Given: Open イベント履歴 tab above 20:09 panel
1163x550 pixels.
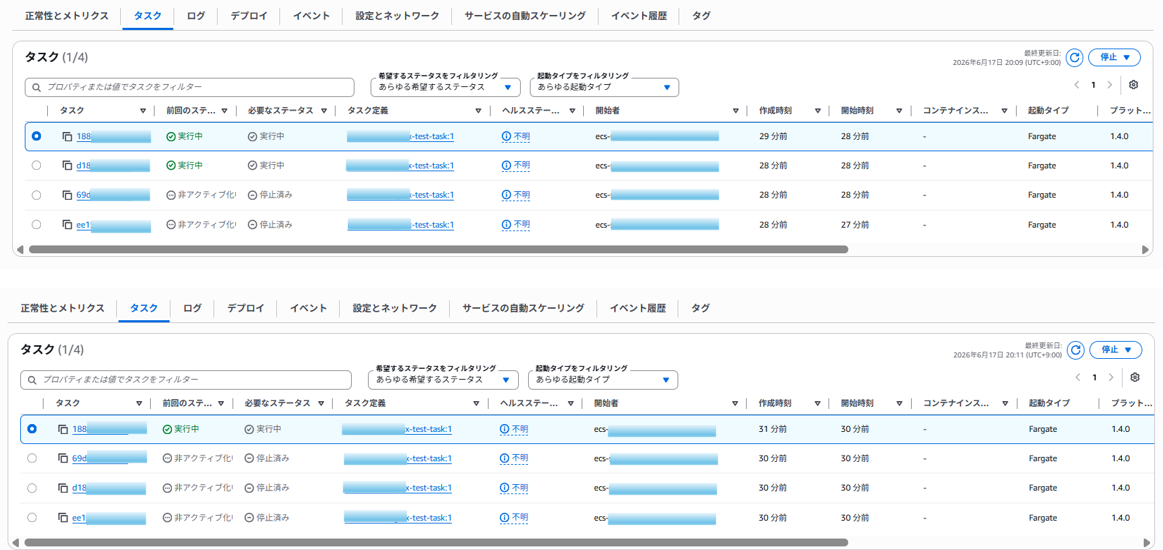Looking at the screenshot, I should [x=639, y=16].
